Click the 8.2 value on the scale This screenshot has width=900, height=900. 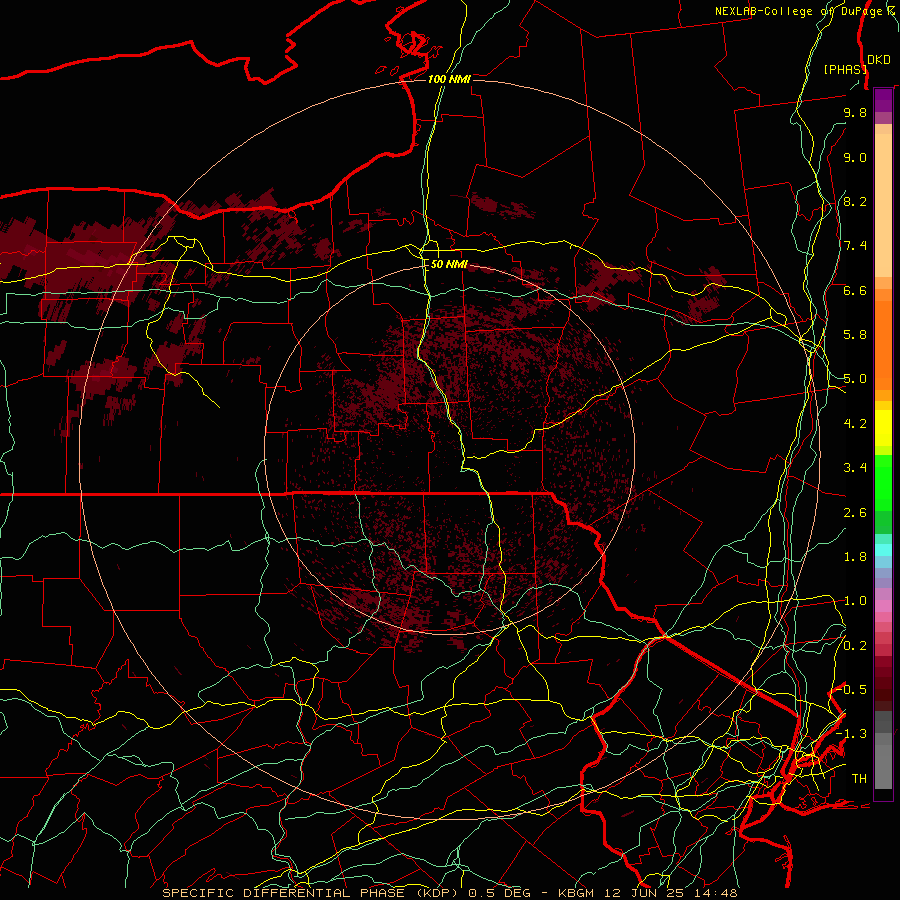coord(855,201)
